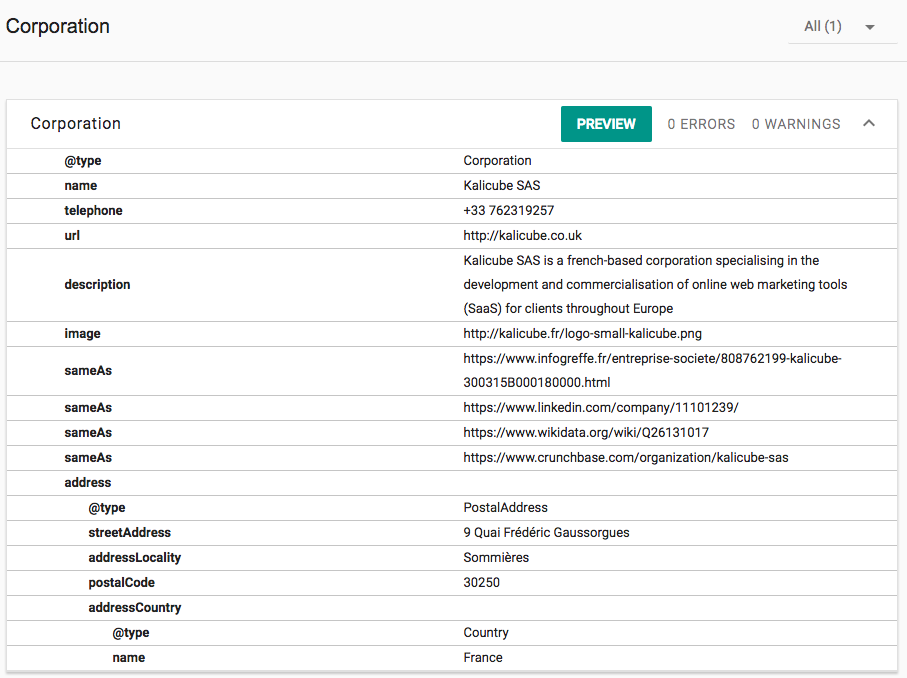Viewport: 907px width, 678px height.
Task: Click the streetAddress property label
Action: [x=130, y=532]
